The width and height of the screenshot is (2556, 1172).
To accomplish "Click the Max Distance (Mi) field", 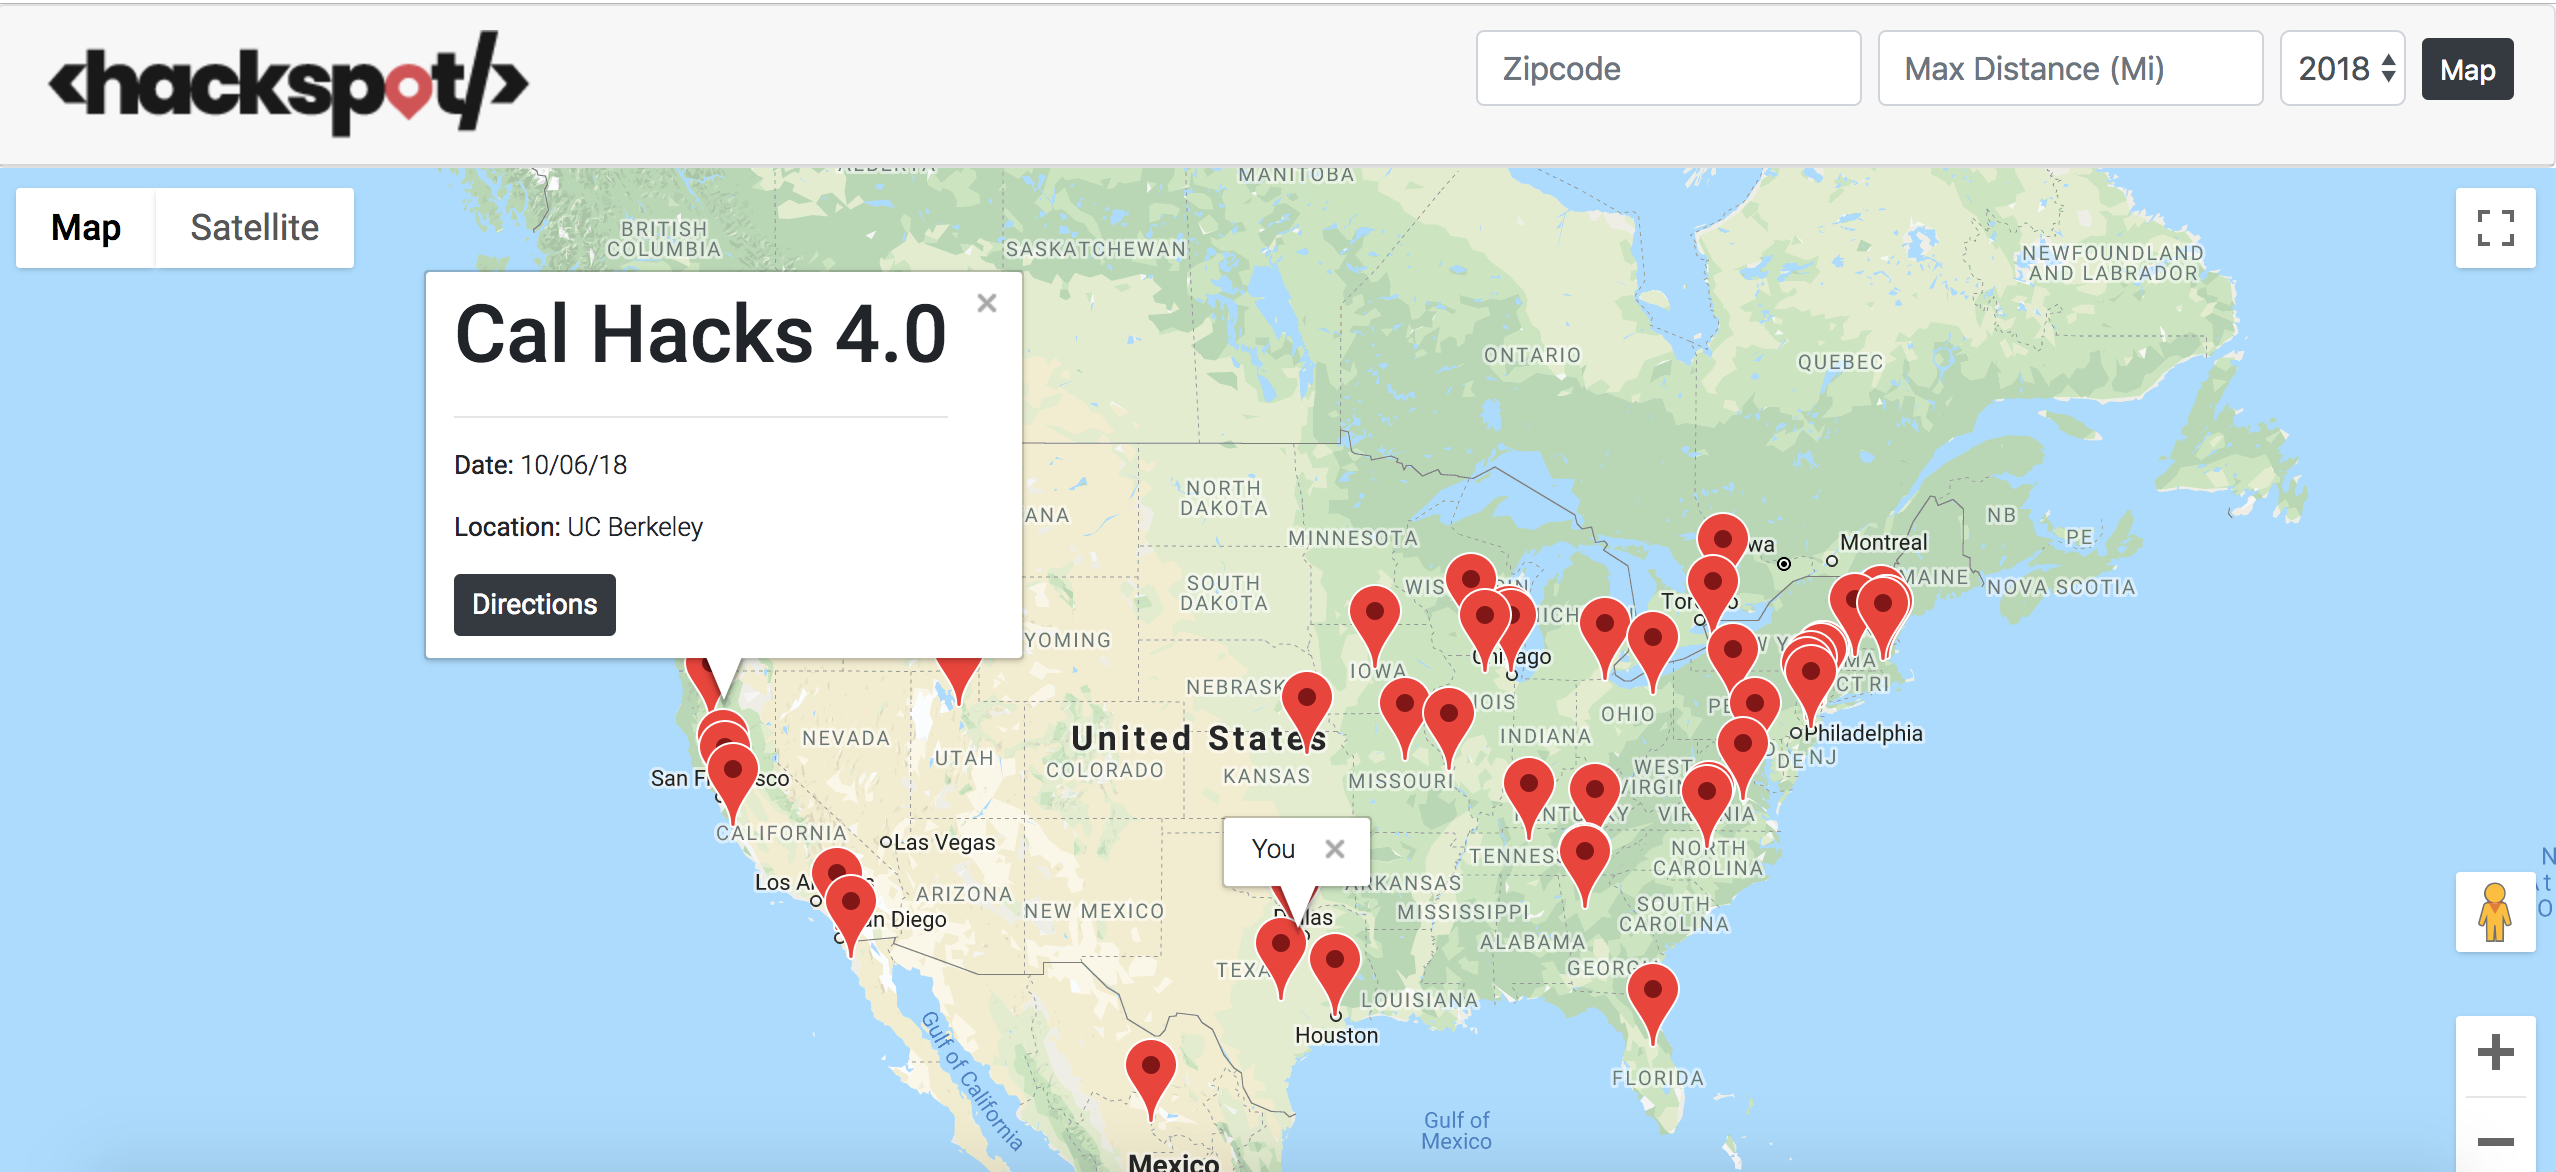I will [x=2069, y=69].
